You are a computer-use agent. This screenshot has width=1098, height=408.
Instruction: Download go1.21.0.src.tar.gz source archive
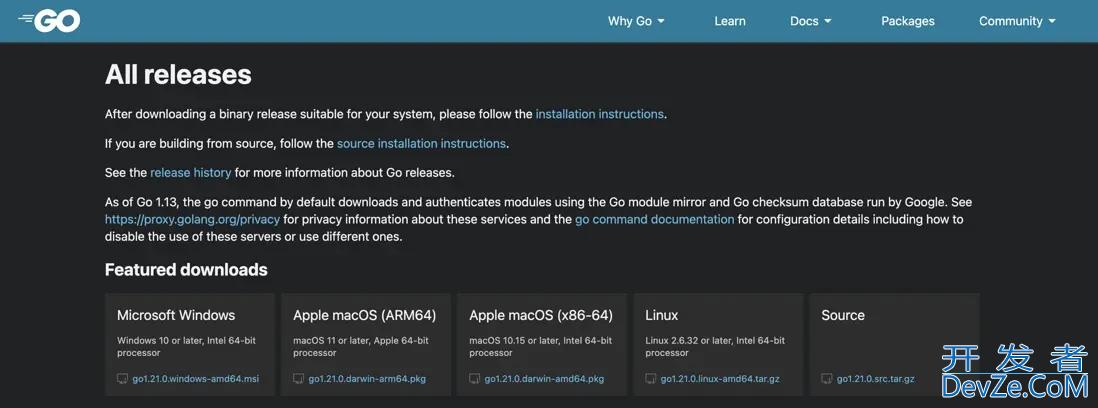pos(875,379)
